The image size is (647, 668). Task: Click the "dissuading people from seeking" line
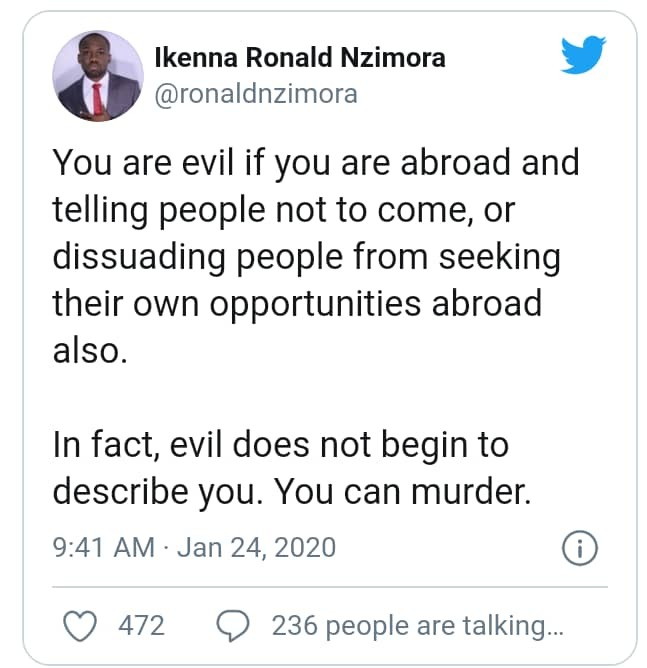[305, 256]
